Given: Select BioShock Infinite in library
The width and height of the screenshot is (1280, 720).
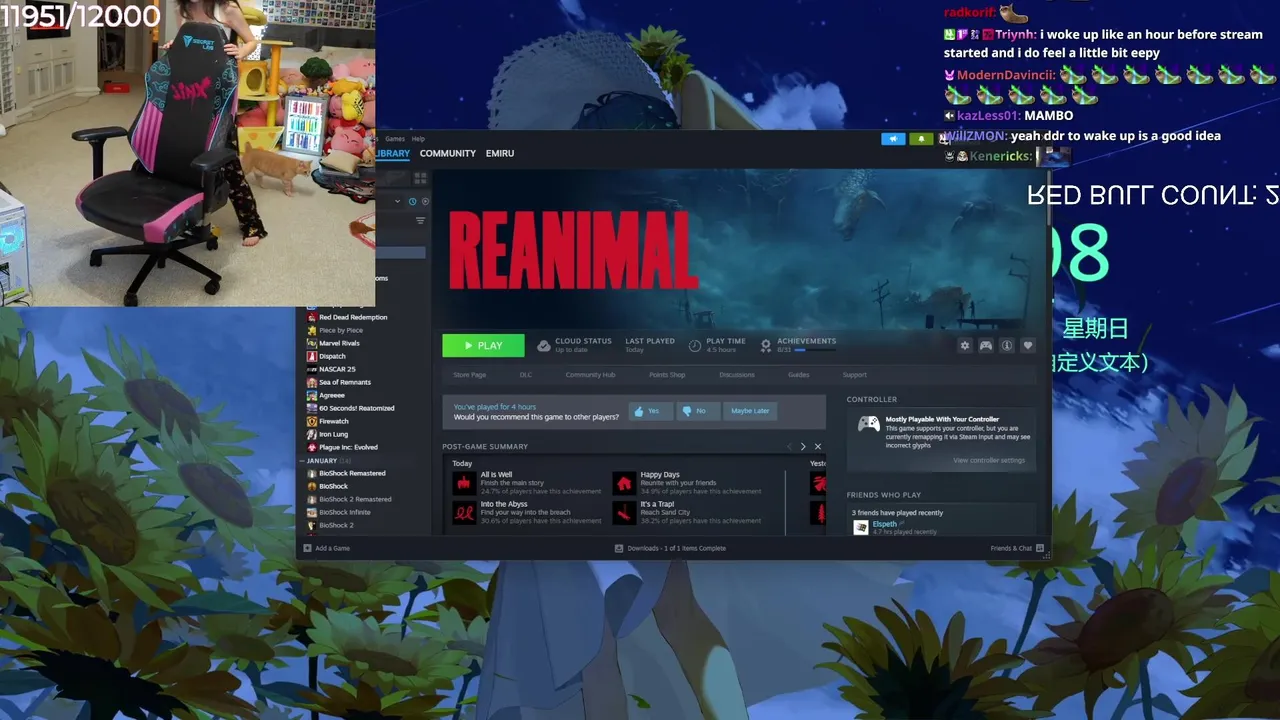Looking at the screenshot, I should point(338,512).
